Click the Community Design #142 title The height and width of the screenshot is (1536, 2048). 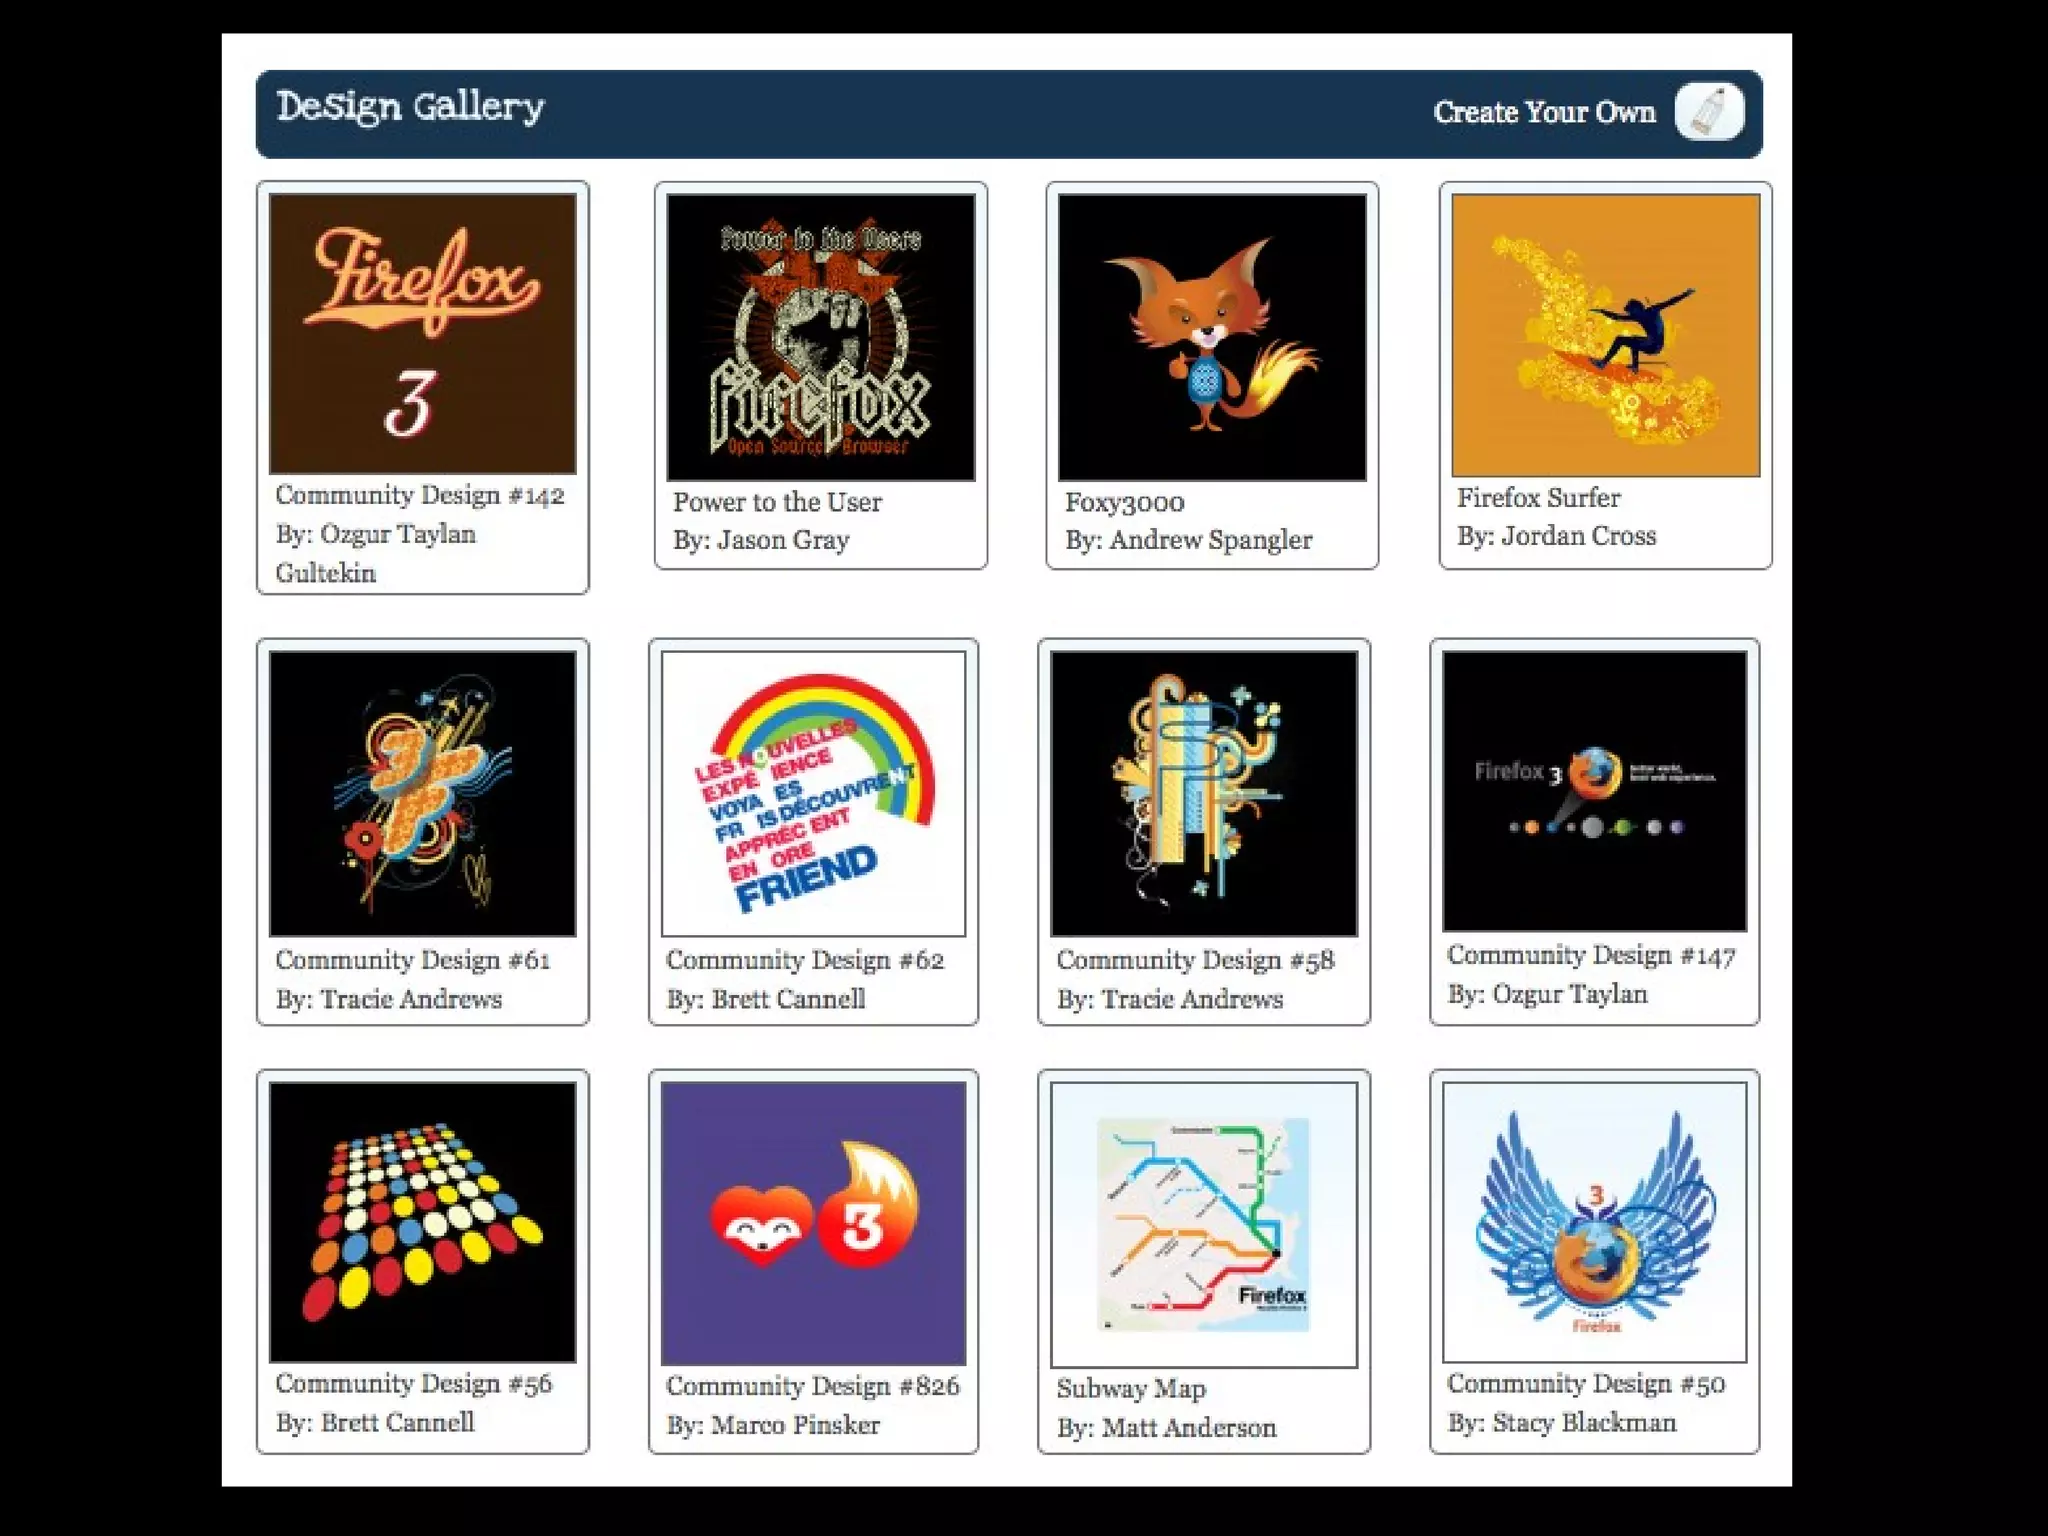pos(420,495)
